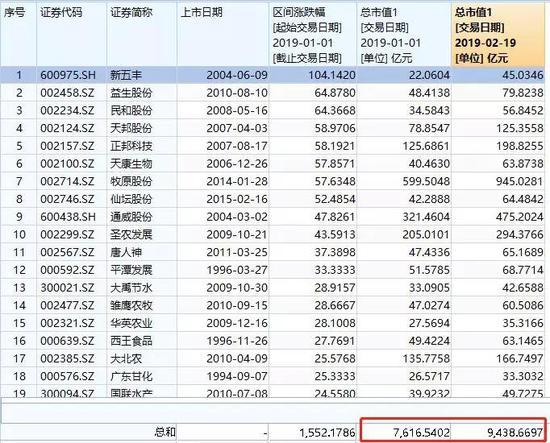The width and height of the screenshot is (550, 443).
Task: Click the 证券简称 column header
Action: pos(142,34)
